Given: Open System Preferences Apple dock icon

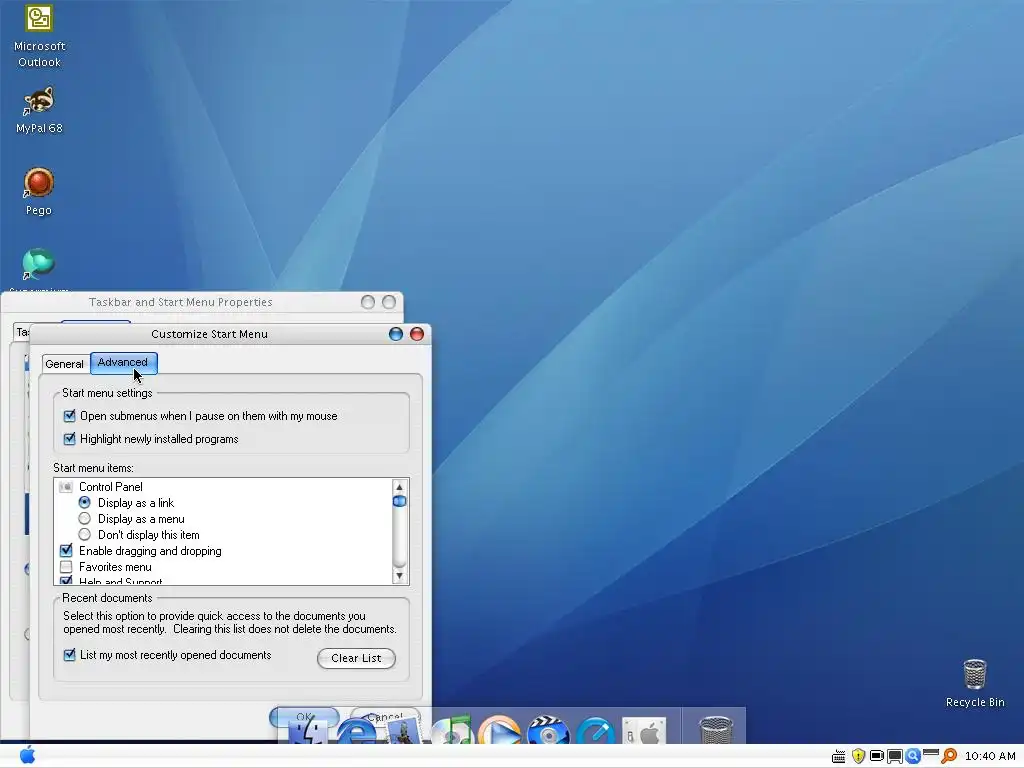Looking at the screenshot, I should coord(644,731).
